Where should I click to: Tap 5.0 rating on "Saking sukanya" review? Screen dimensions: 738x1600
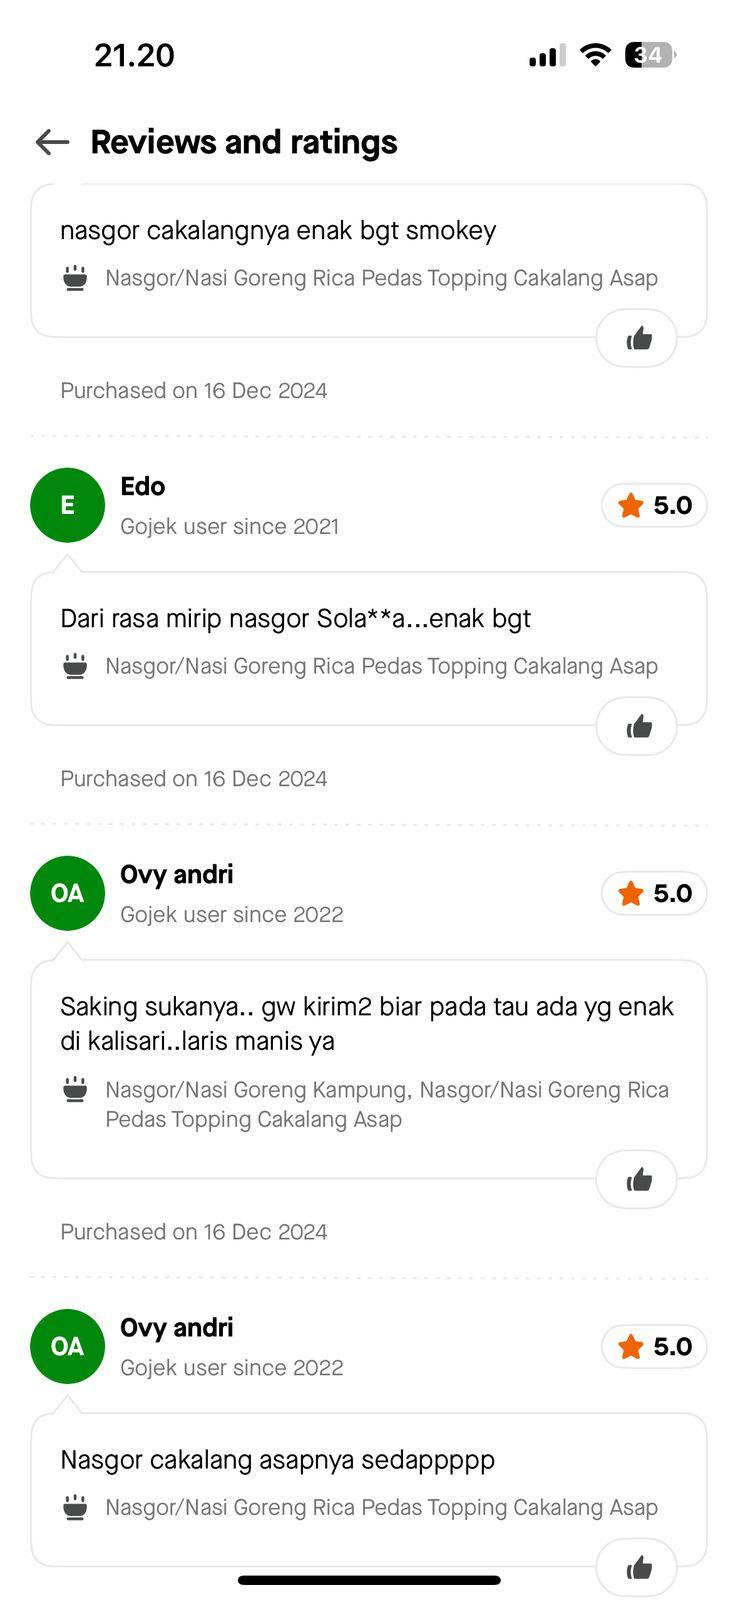pos(654,893)
